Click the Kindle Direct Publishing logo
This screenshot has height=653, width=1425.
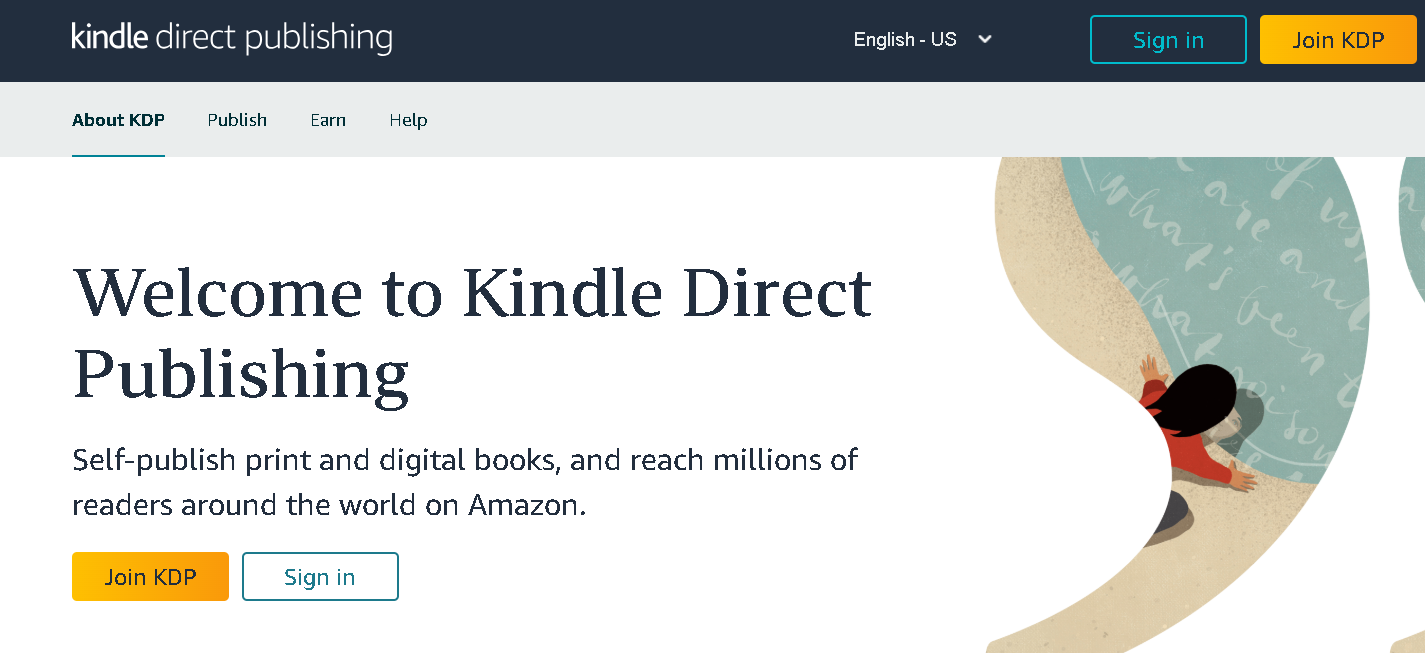click(231, 38)
